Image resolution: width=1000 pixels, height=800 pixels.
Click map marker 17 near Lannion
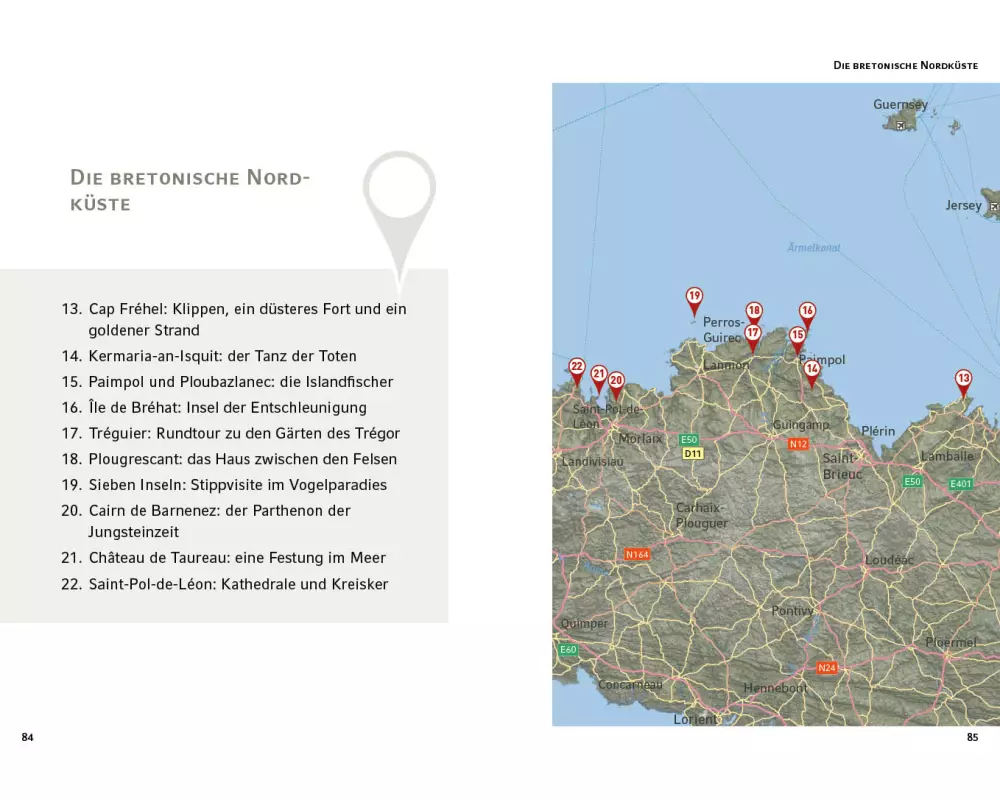[753, 334]
